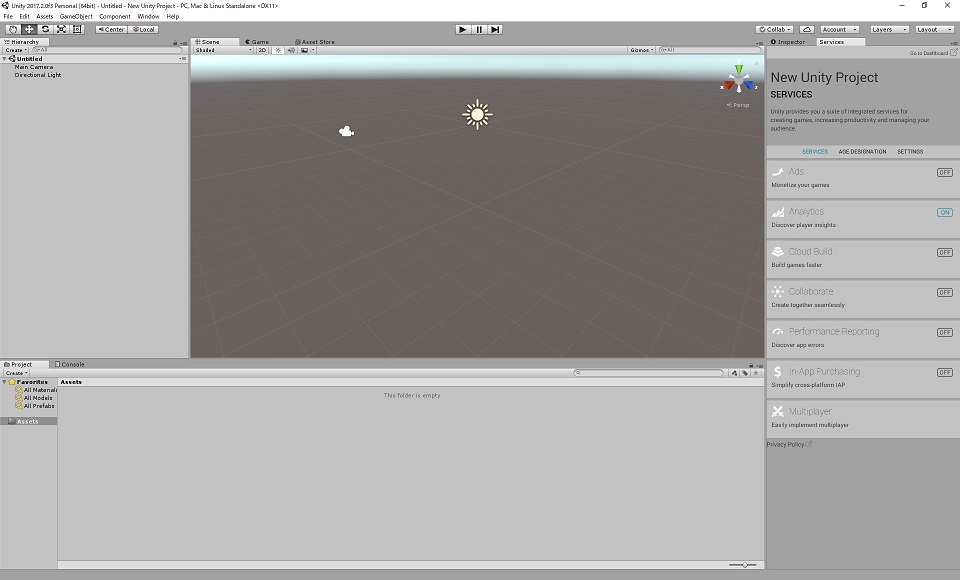
Task: Turn off the Analytics service toggle
Action: coord(945,213)
